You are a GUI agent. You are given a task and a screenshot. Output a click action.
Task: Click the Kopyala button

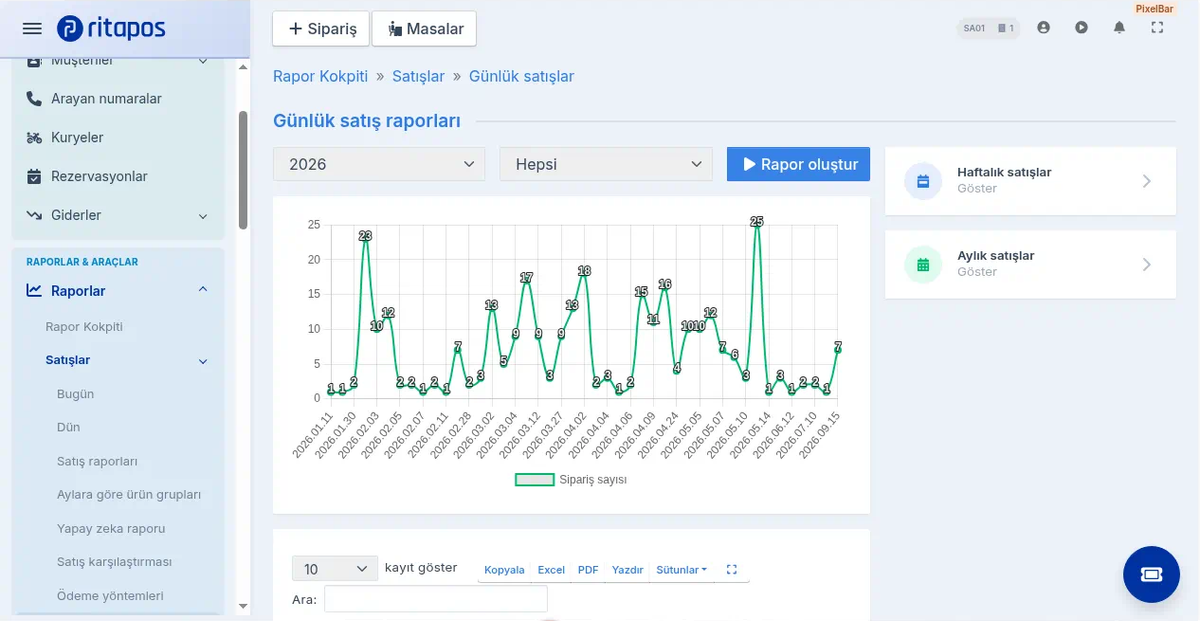pyautogui.click(x=504, y=570)
